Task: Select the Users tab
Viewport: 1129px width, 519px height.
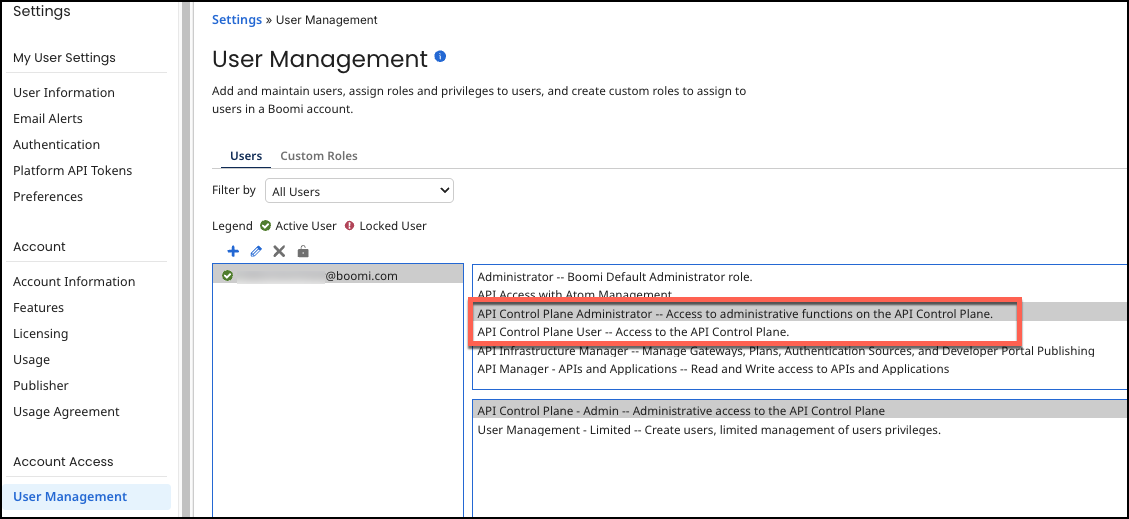Action: [246, 156]
